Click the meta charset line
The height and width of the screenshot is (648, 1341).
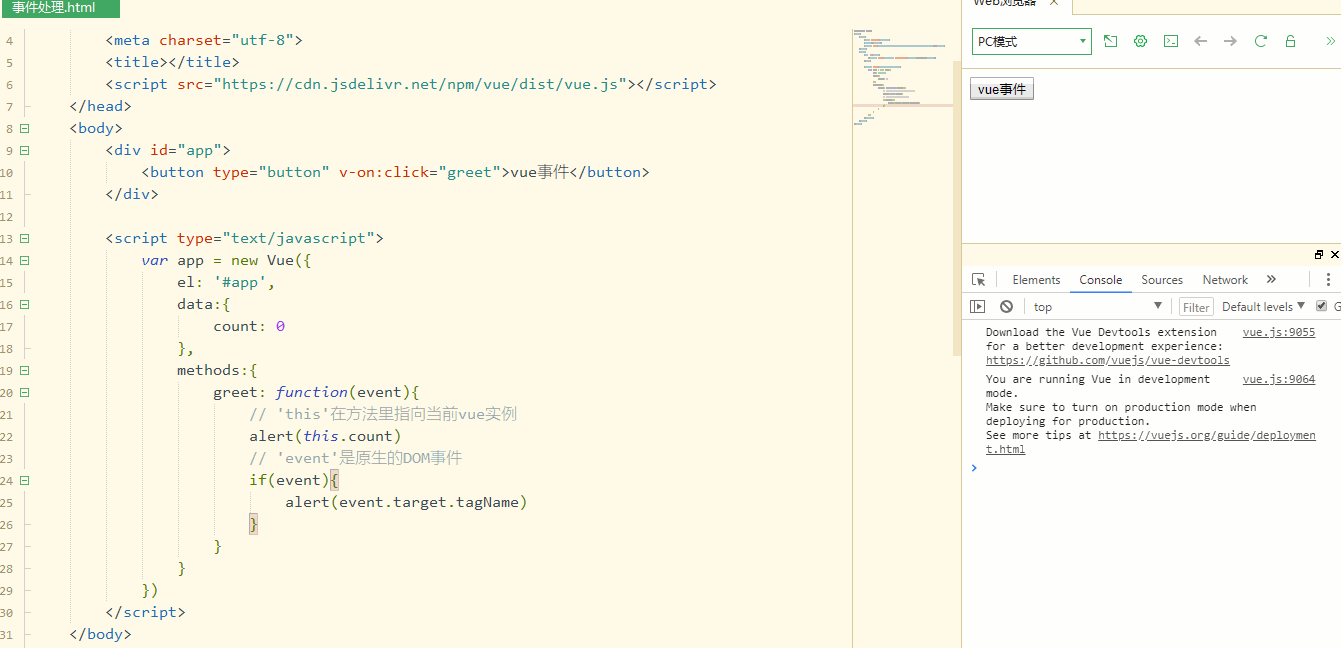tap(203, 40)
